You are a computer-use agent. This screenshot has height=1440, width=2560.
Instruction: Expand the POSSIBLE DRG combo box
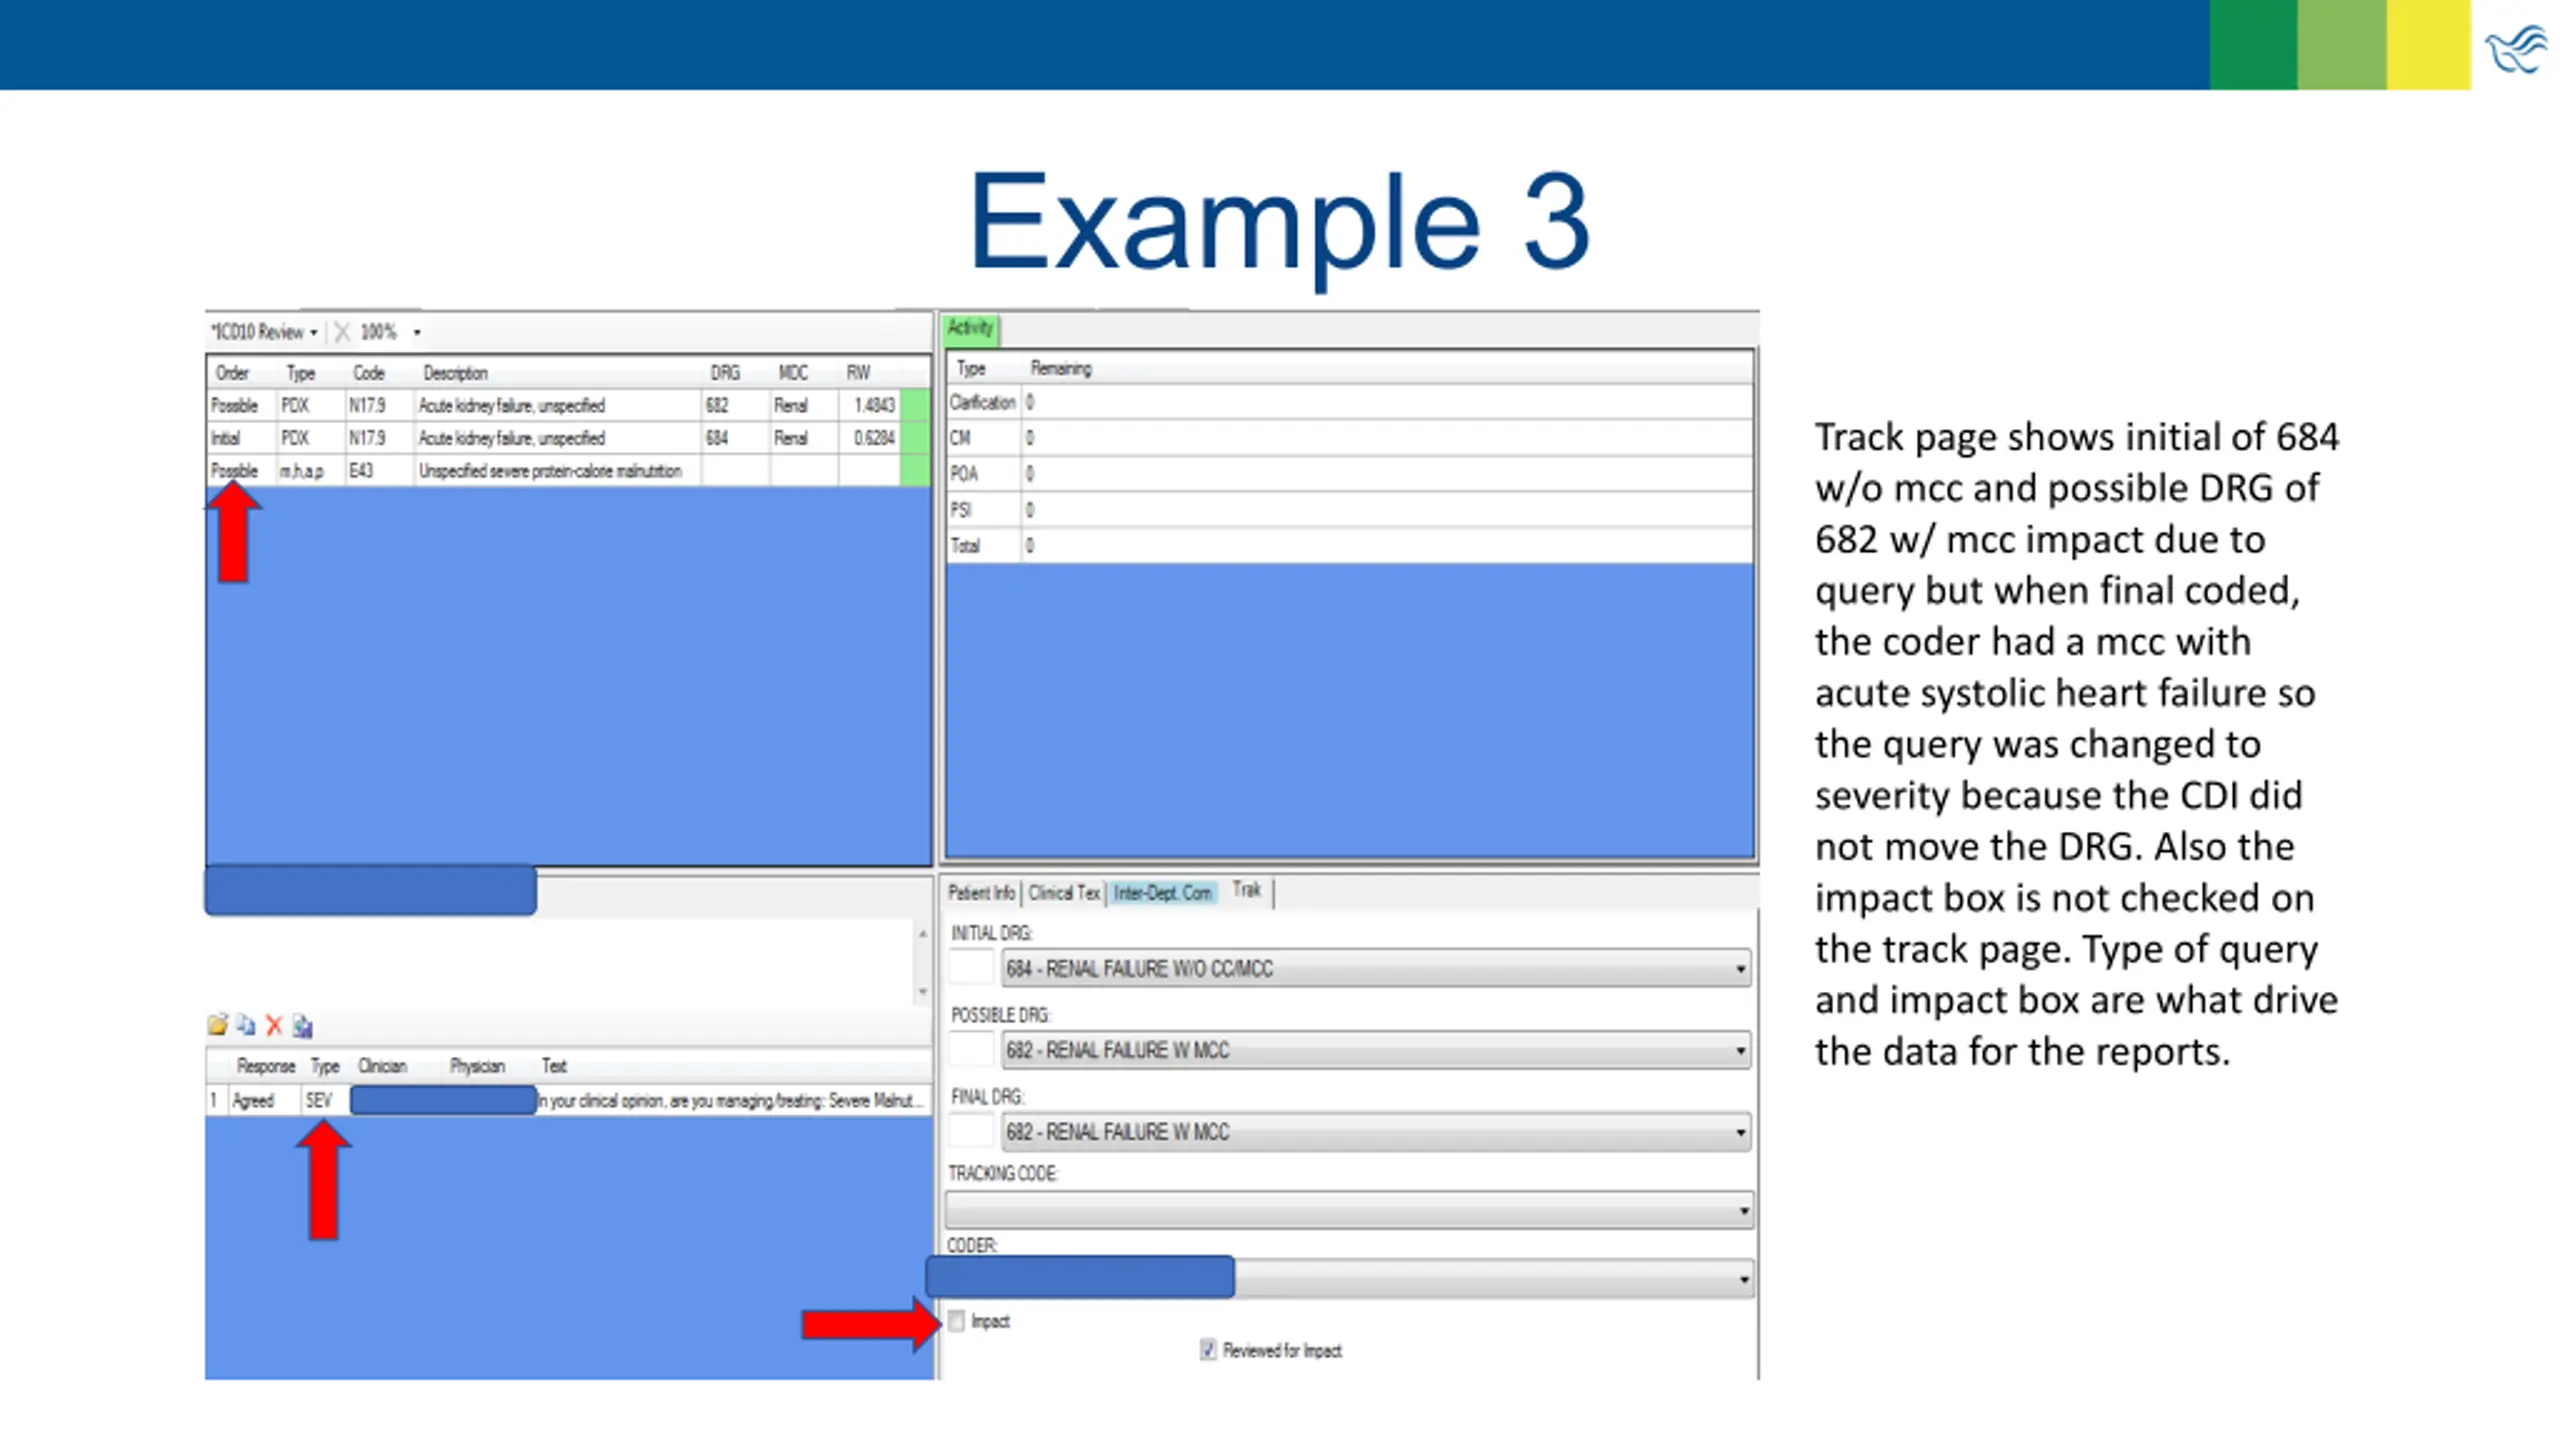1740,1050
